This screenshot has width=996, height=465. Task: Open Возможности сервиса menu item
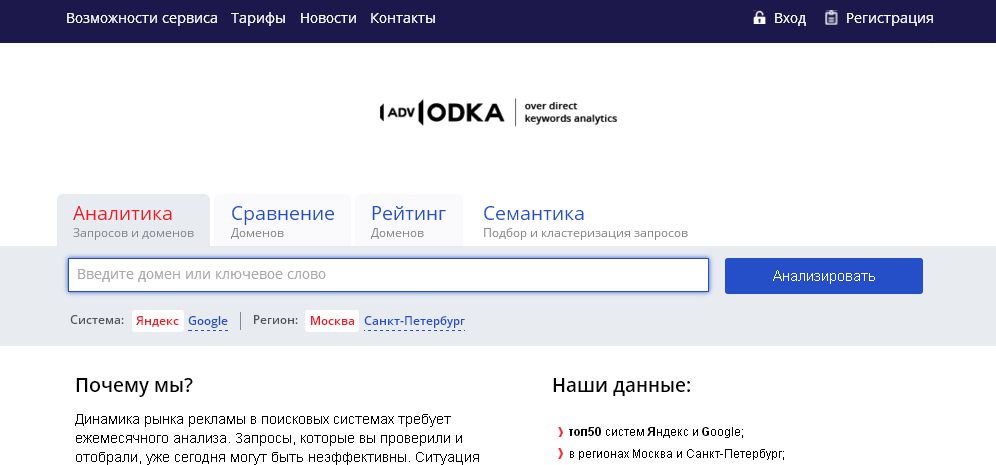coord(142,18)
